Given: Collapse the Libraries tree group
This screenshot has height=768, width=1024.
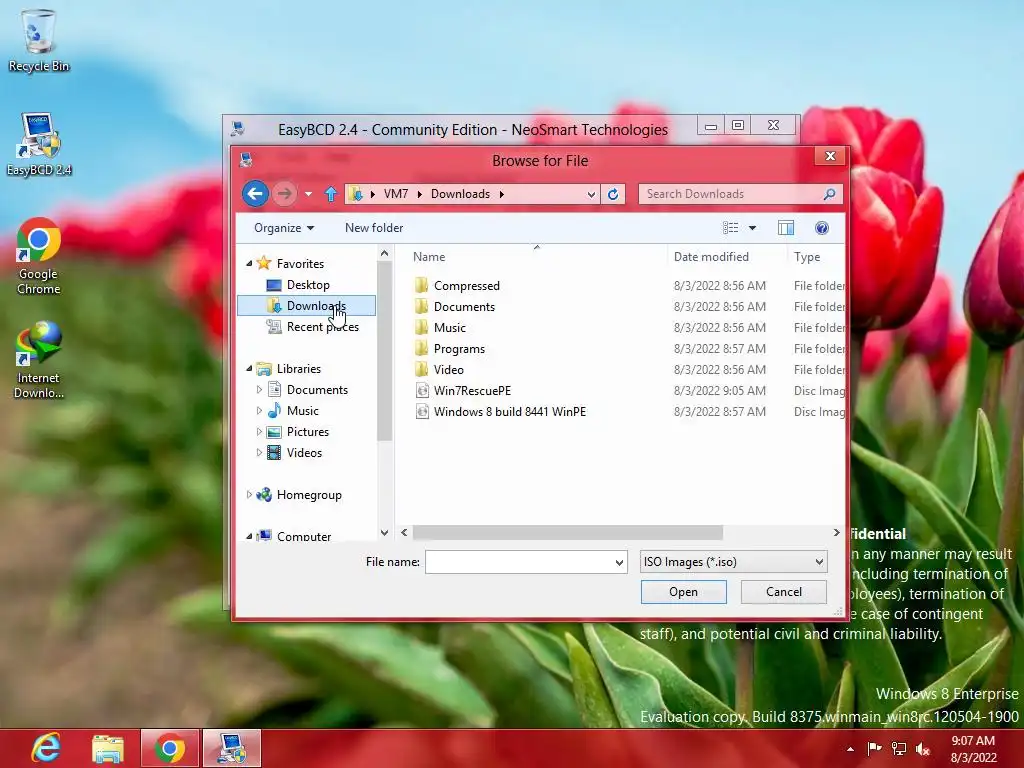Looking at the screenshot, I should tap(249, 368).
